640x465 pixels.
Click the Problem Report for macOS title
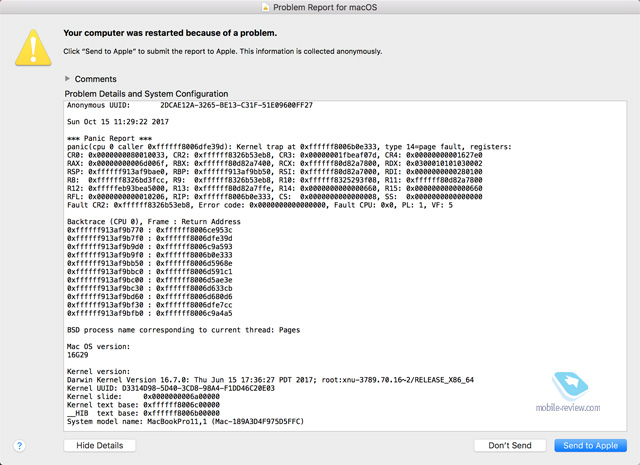326,7
